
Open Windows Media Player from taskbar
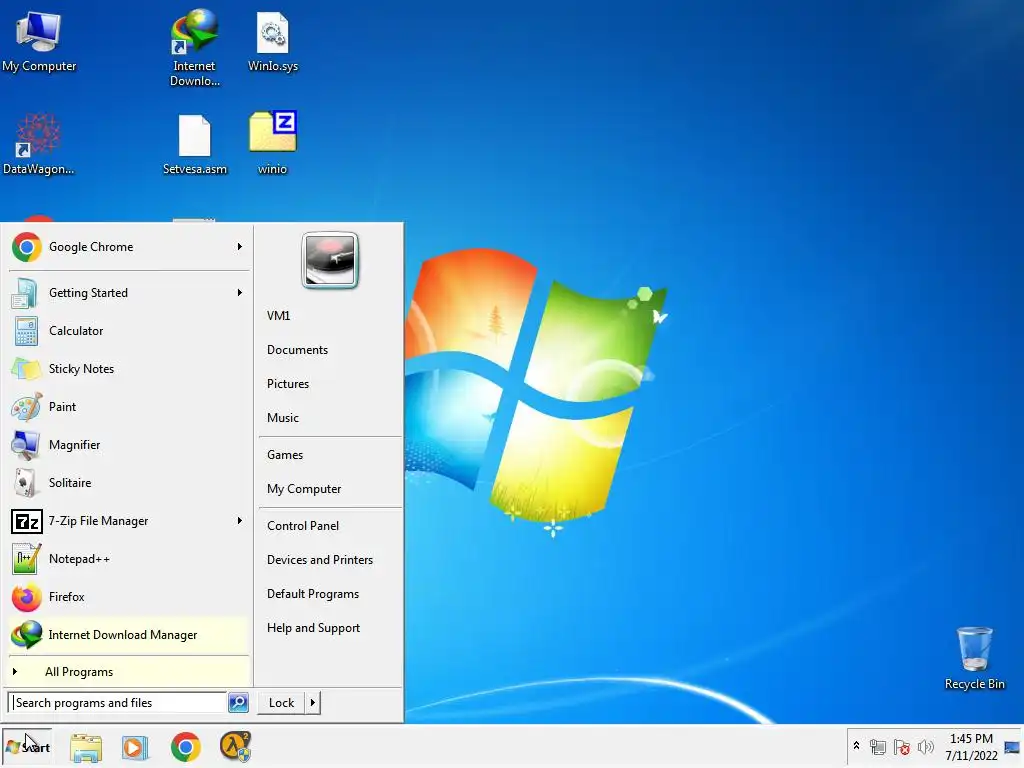(135, 746)
